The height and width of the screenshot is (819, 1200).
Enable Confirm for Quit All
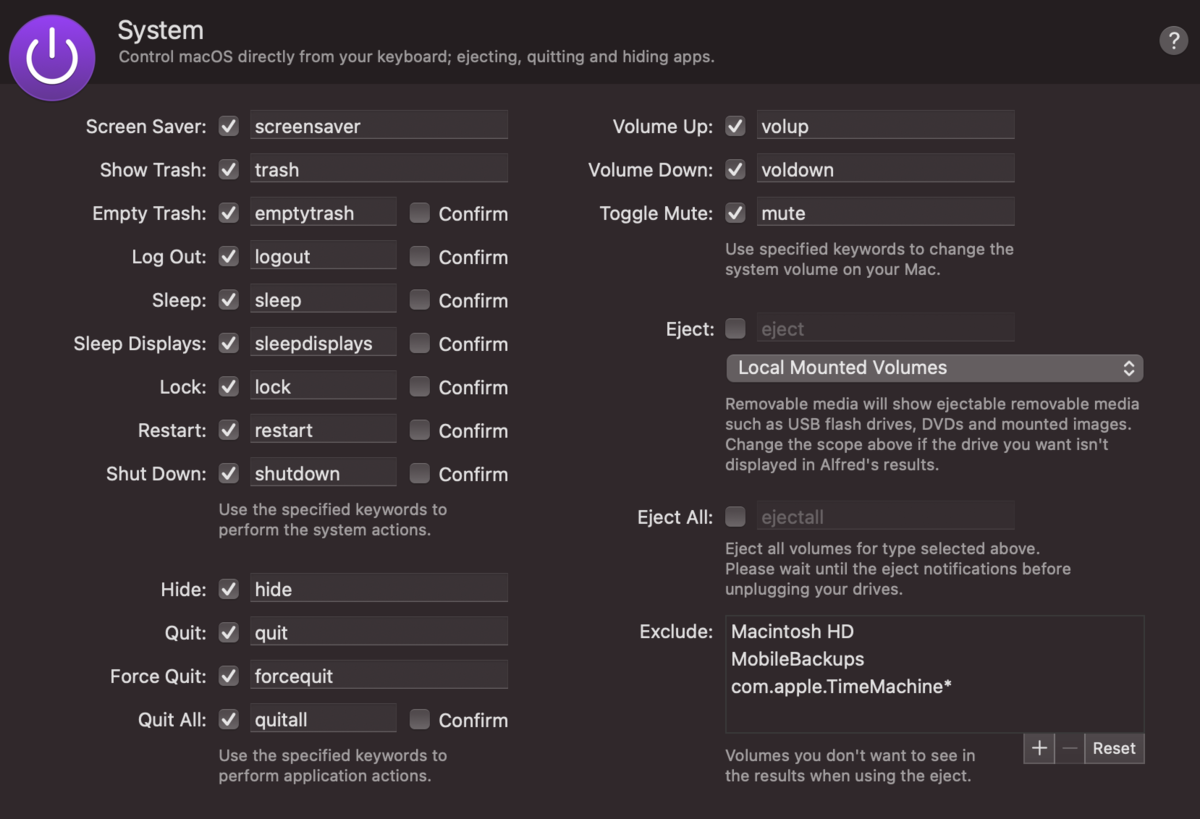click(420, 720)
